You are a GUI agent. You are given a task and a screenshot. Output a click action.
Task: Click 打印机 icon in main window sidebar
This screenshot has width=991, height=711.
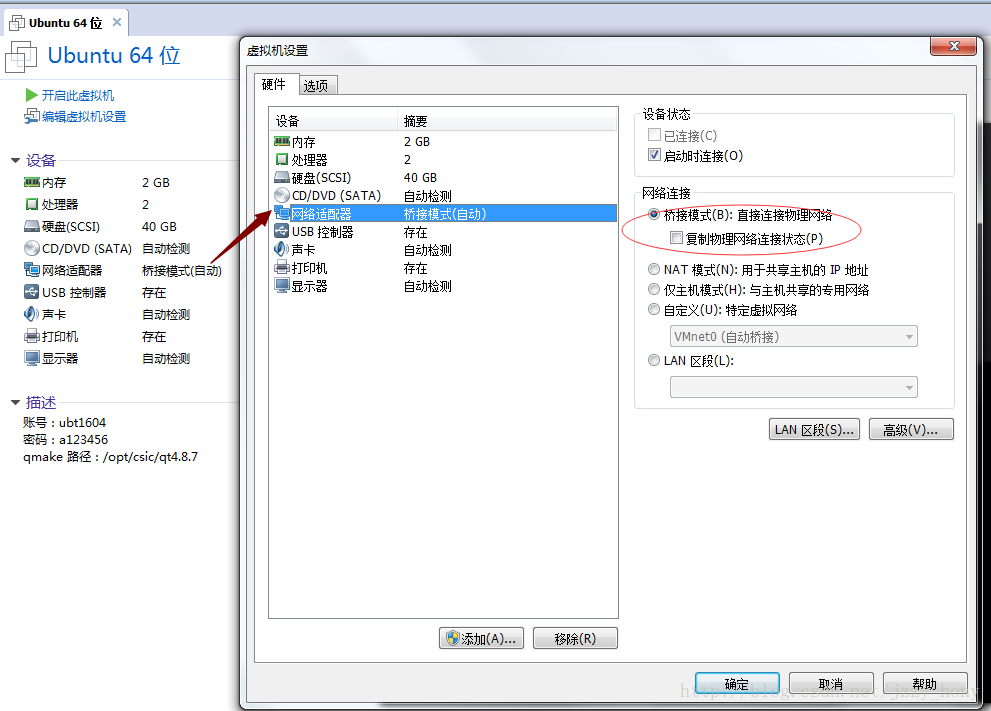[32, 336]
